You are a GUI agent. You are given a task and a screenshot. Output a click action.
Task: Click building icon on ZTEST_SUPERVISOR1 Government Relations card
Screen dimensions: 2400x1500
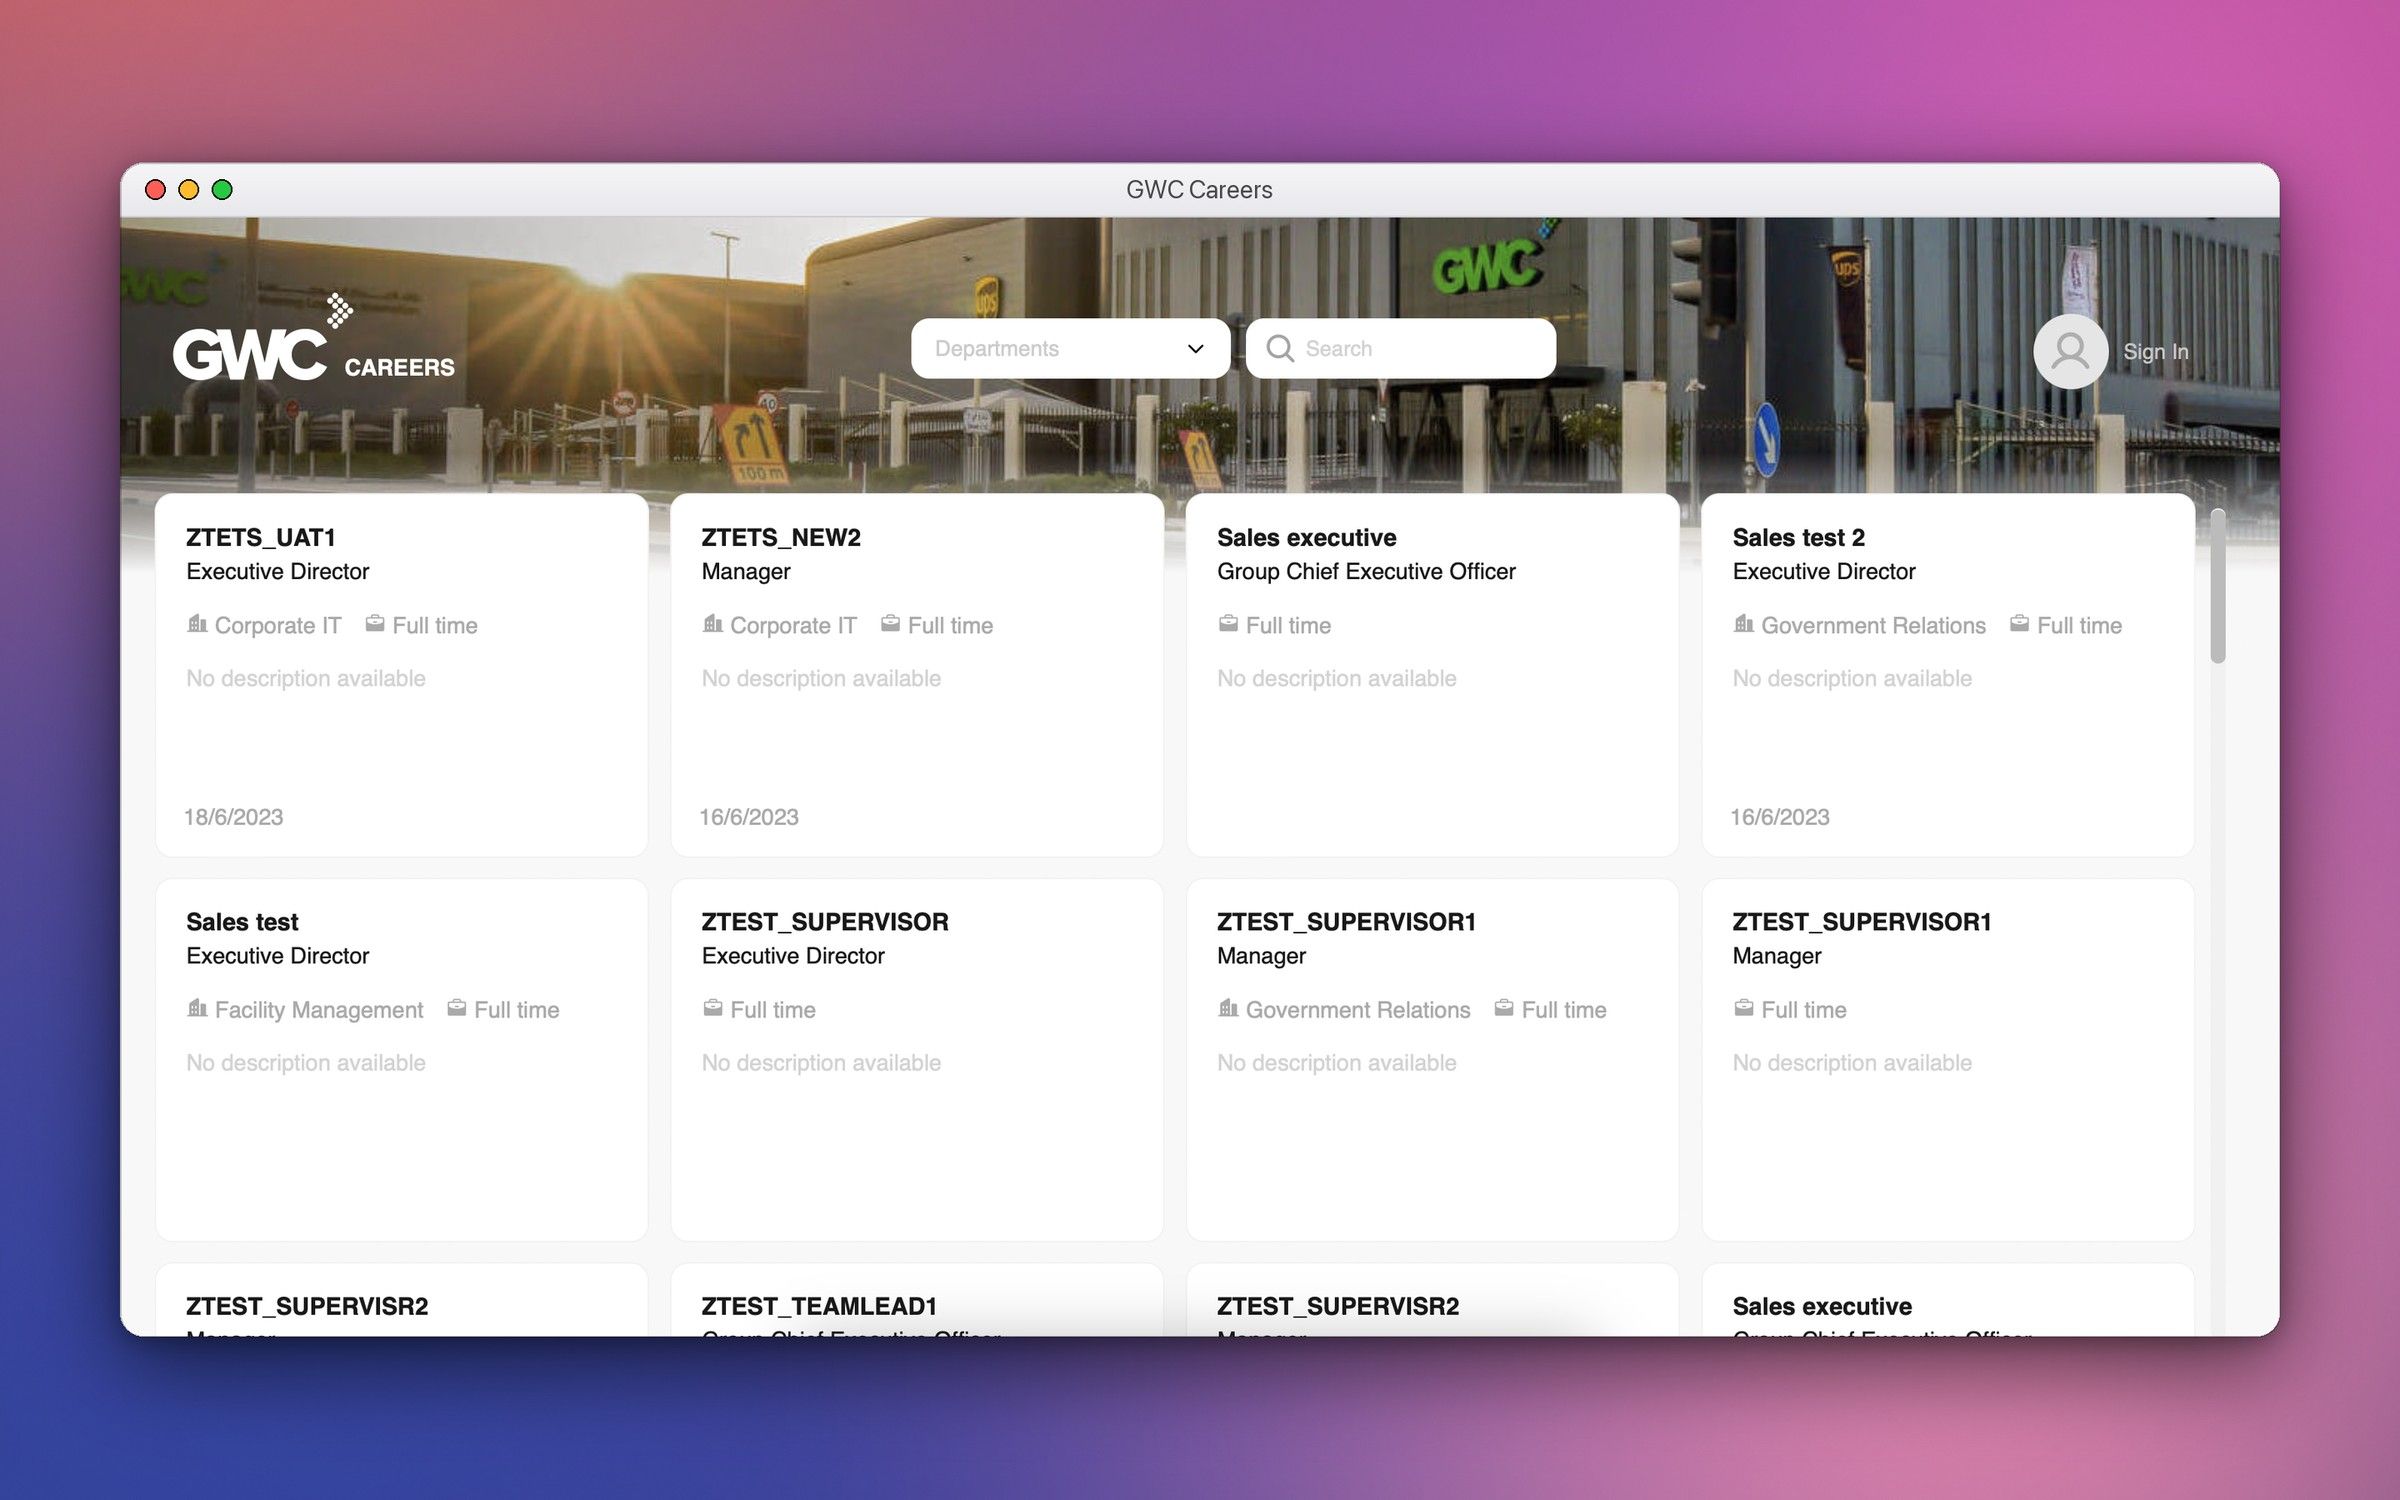coord(1228,1008)
